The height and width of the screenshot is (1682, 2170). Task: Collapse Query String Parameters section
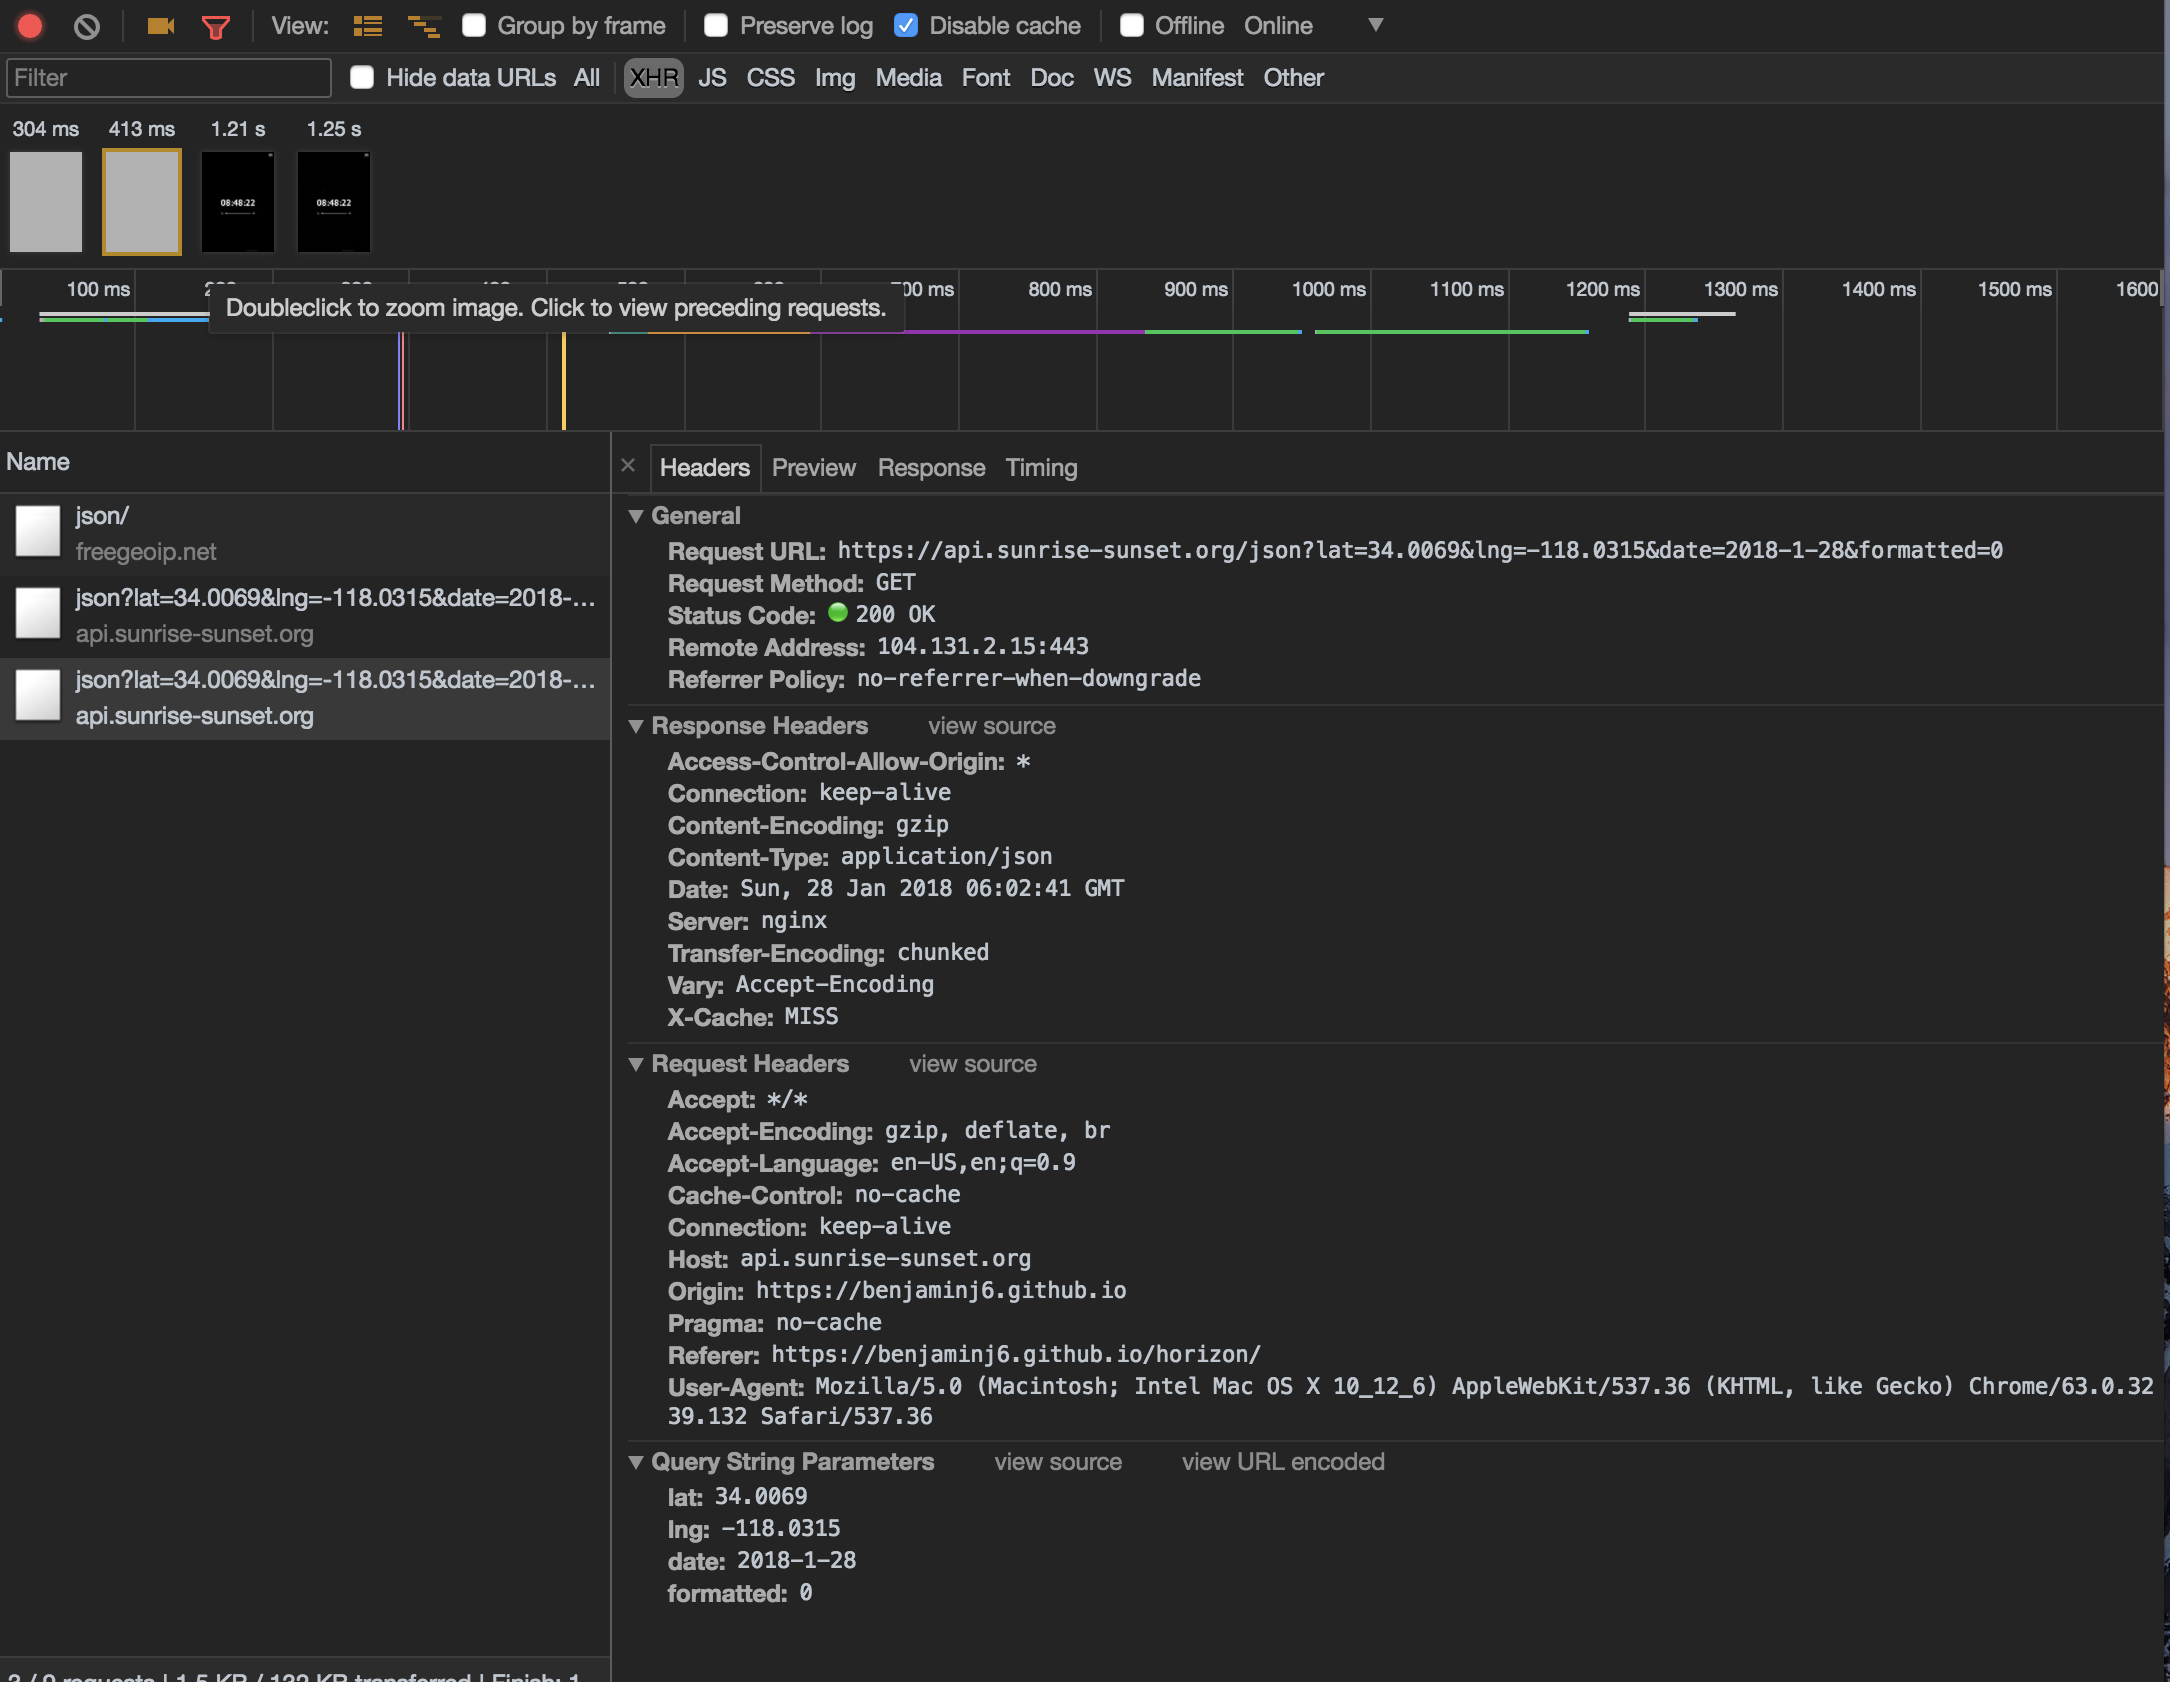(636, 1462)
